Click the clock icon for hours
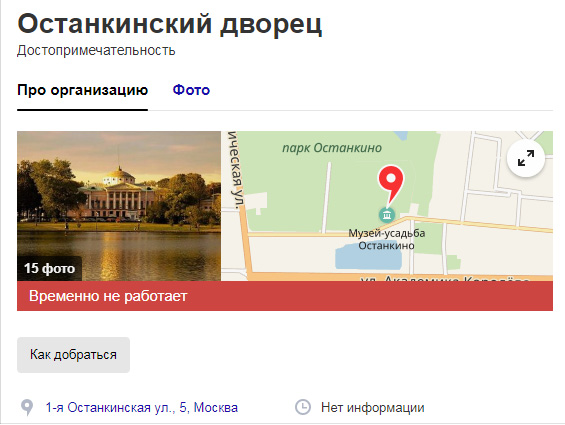 point(303,407)
